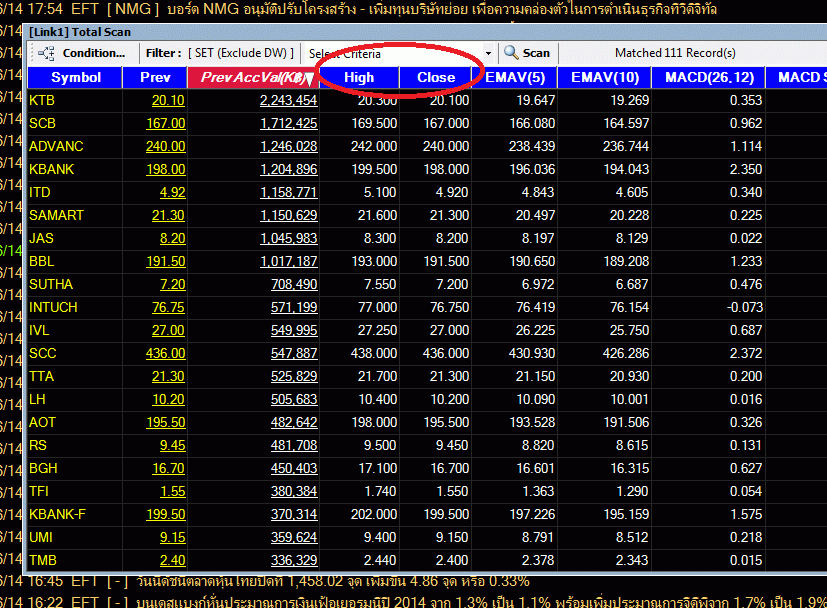This screenshot has height=608, width=827.
Task: Click SCB accumulated value 1,712,425
Action: pyautogui.click(x=289, y=123)
